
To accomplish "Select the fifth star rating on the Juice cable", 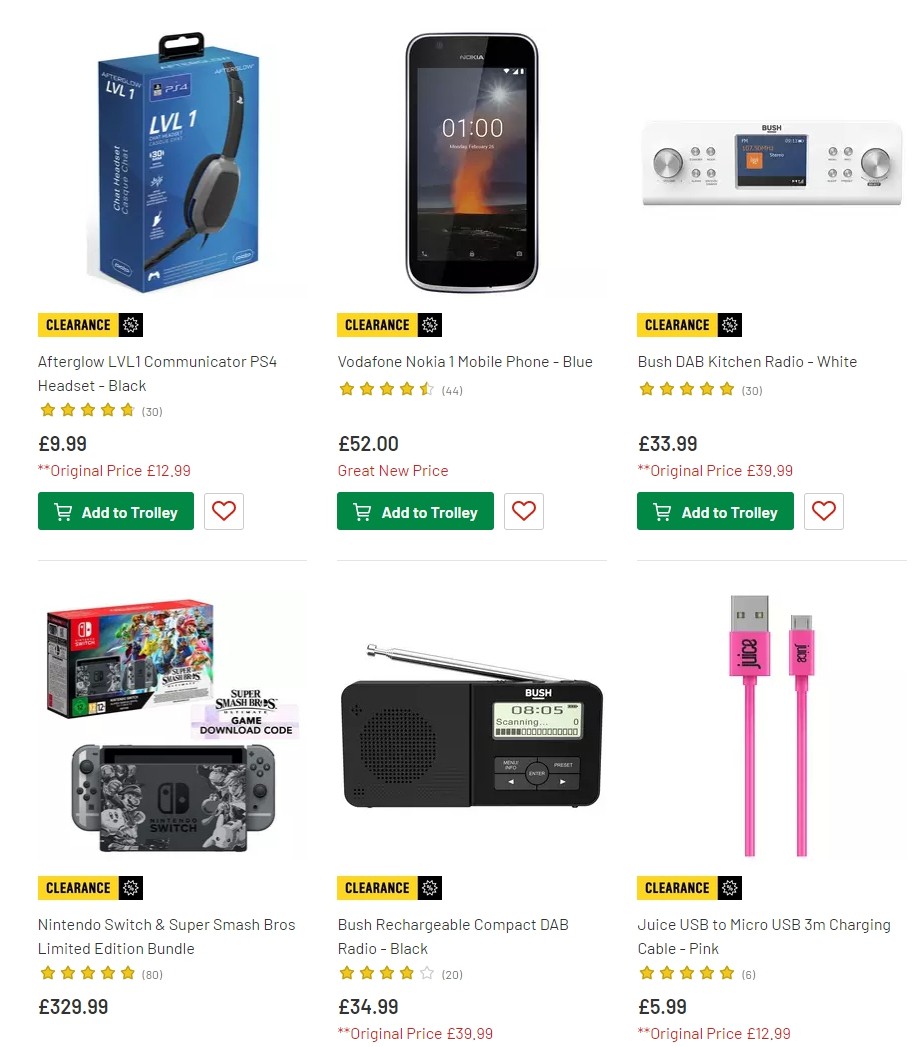I will pos(728,973).
